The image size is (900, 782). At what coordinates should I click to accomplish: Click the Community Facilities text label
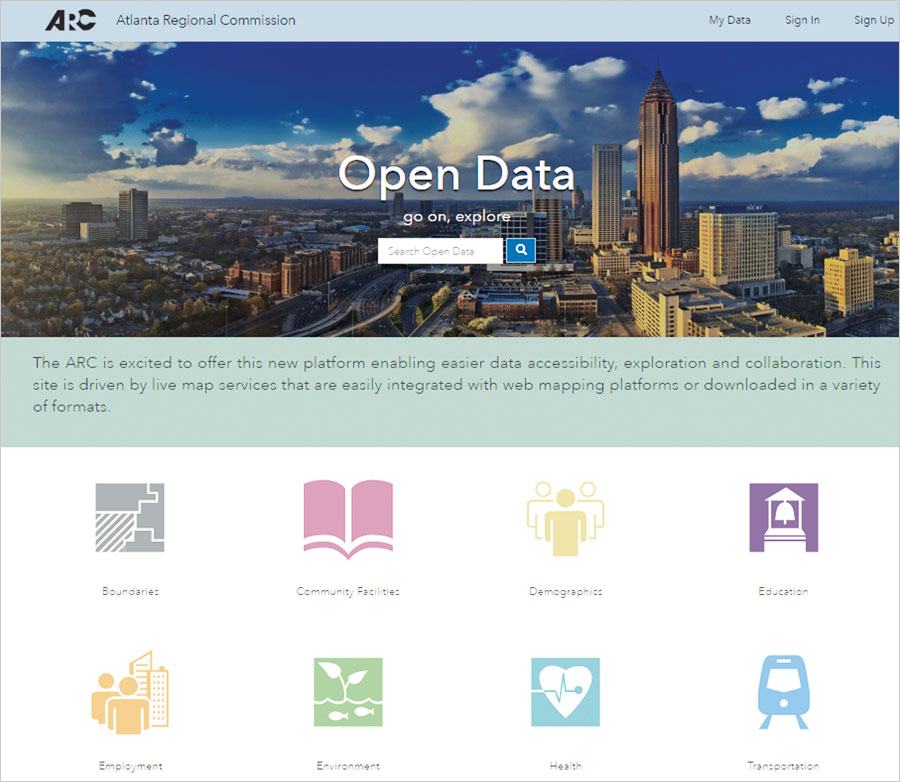[347, 591]
